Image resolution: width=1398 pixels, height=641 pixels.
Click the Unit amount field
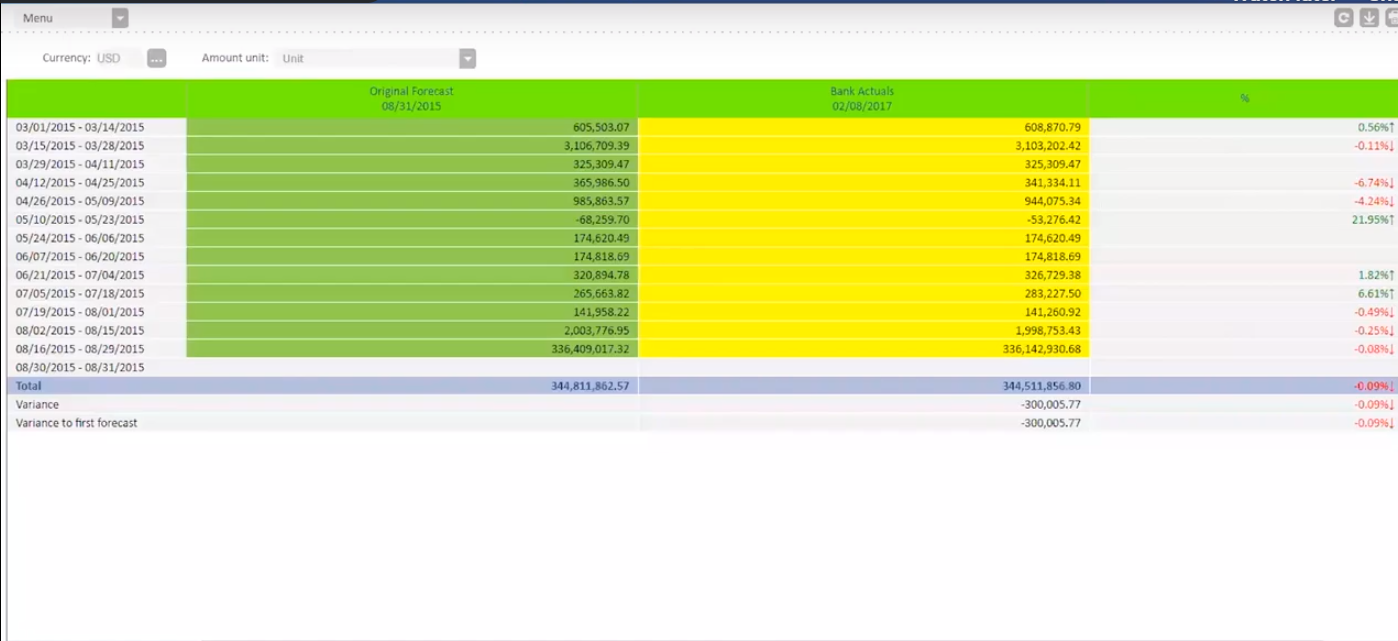point(366,58)
